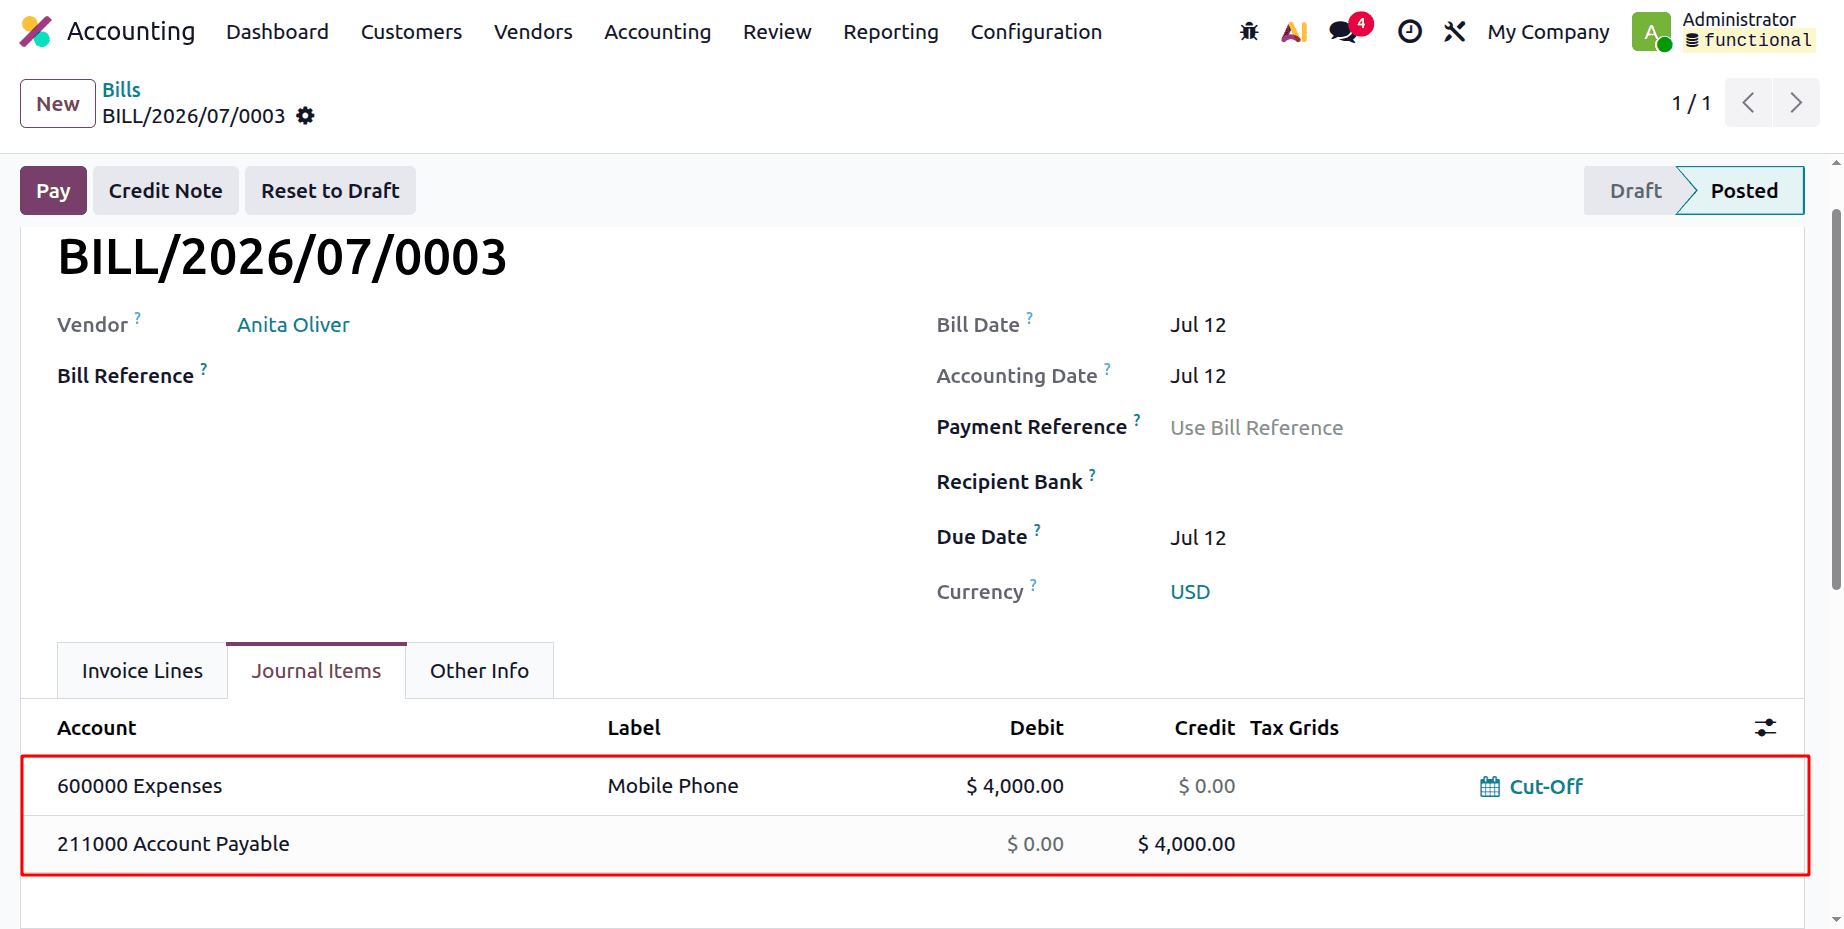Viewport: 1844px width, 929px height.
Task: Open the Configuration menu
Action: pyautogui.click(x=1036, y=32)
